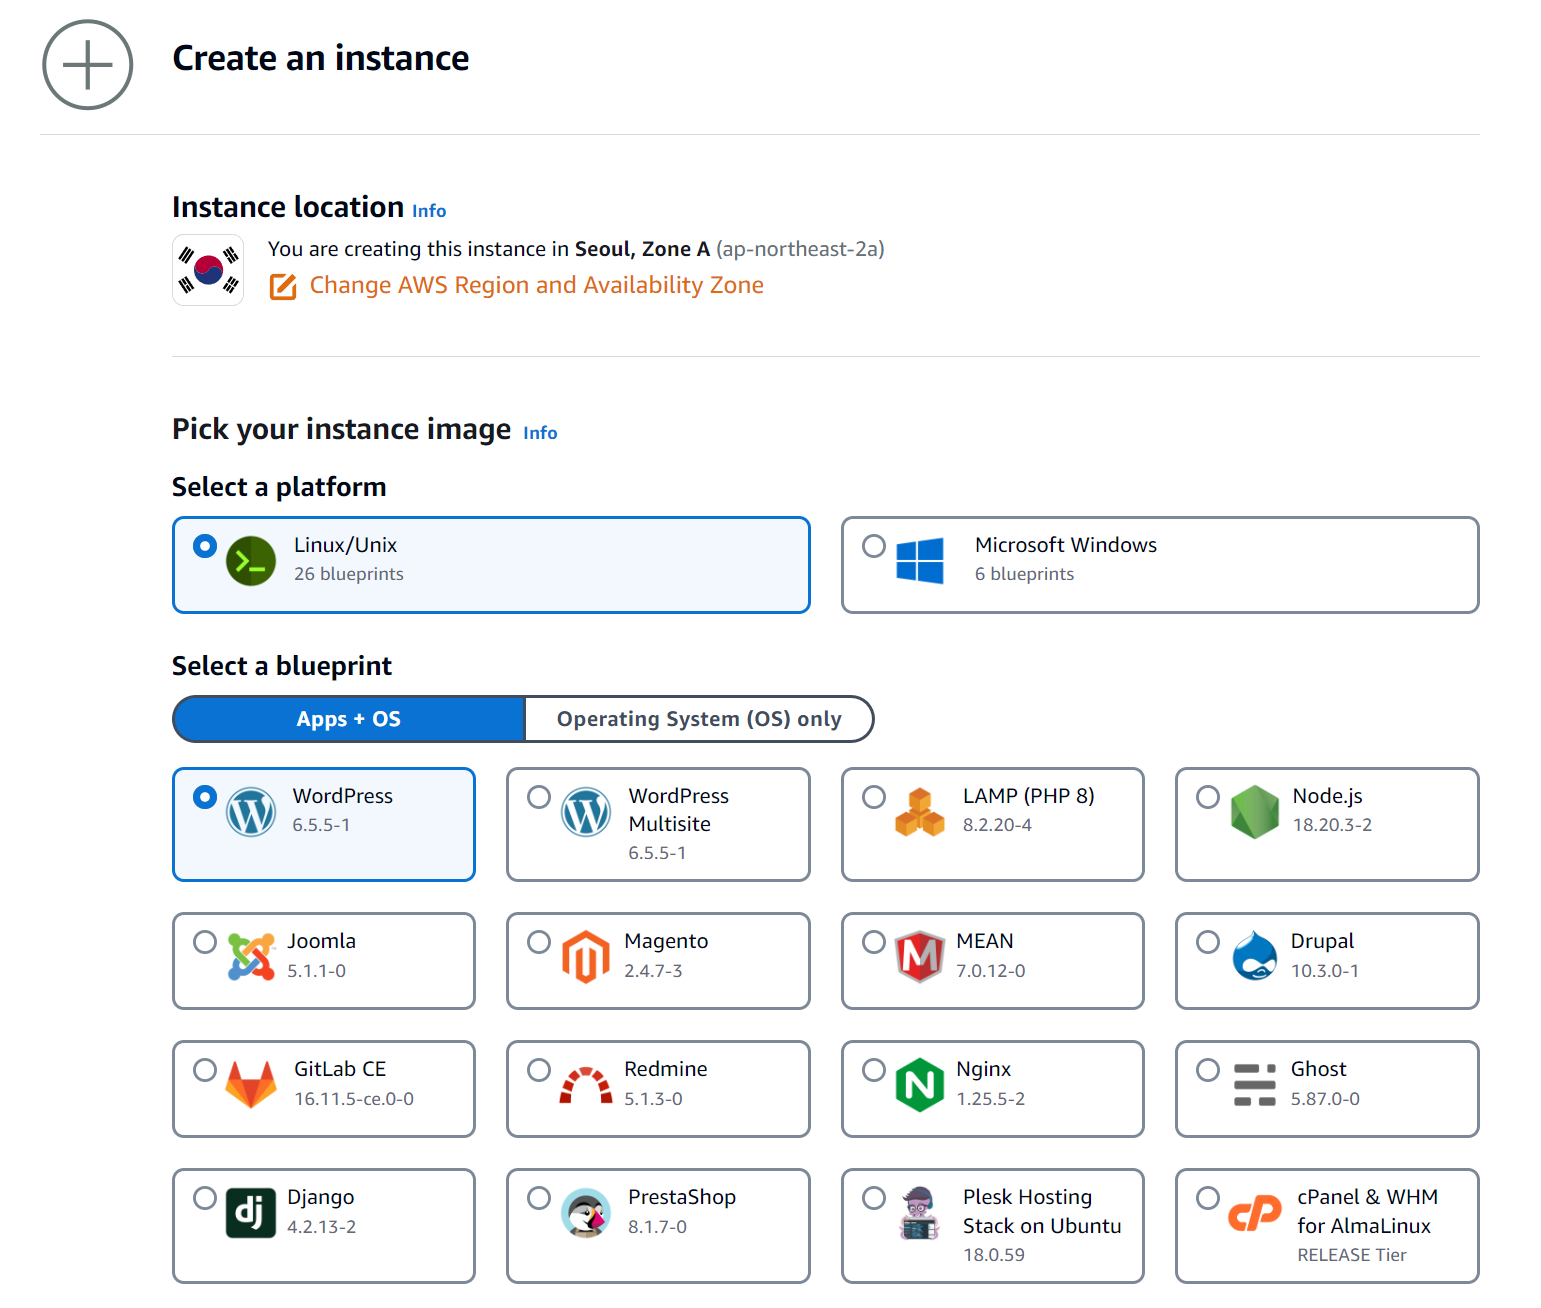Open Info link next to Instance location
1541x1308 pixels.
point(429,211)
